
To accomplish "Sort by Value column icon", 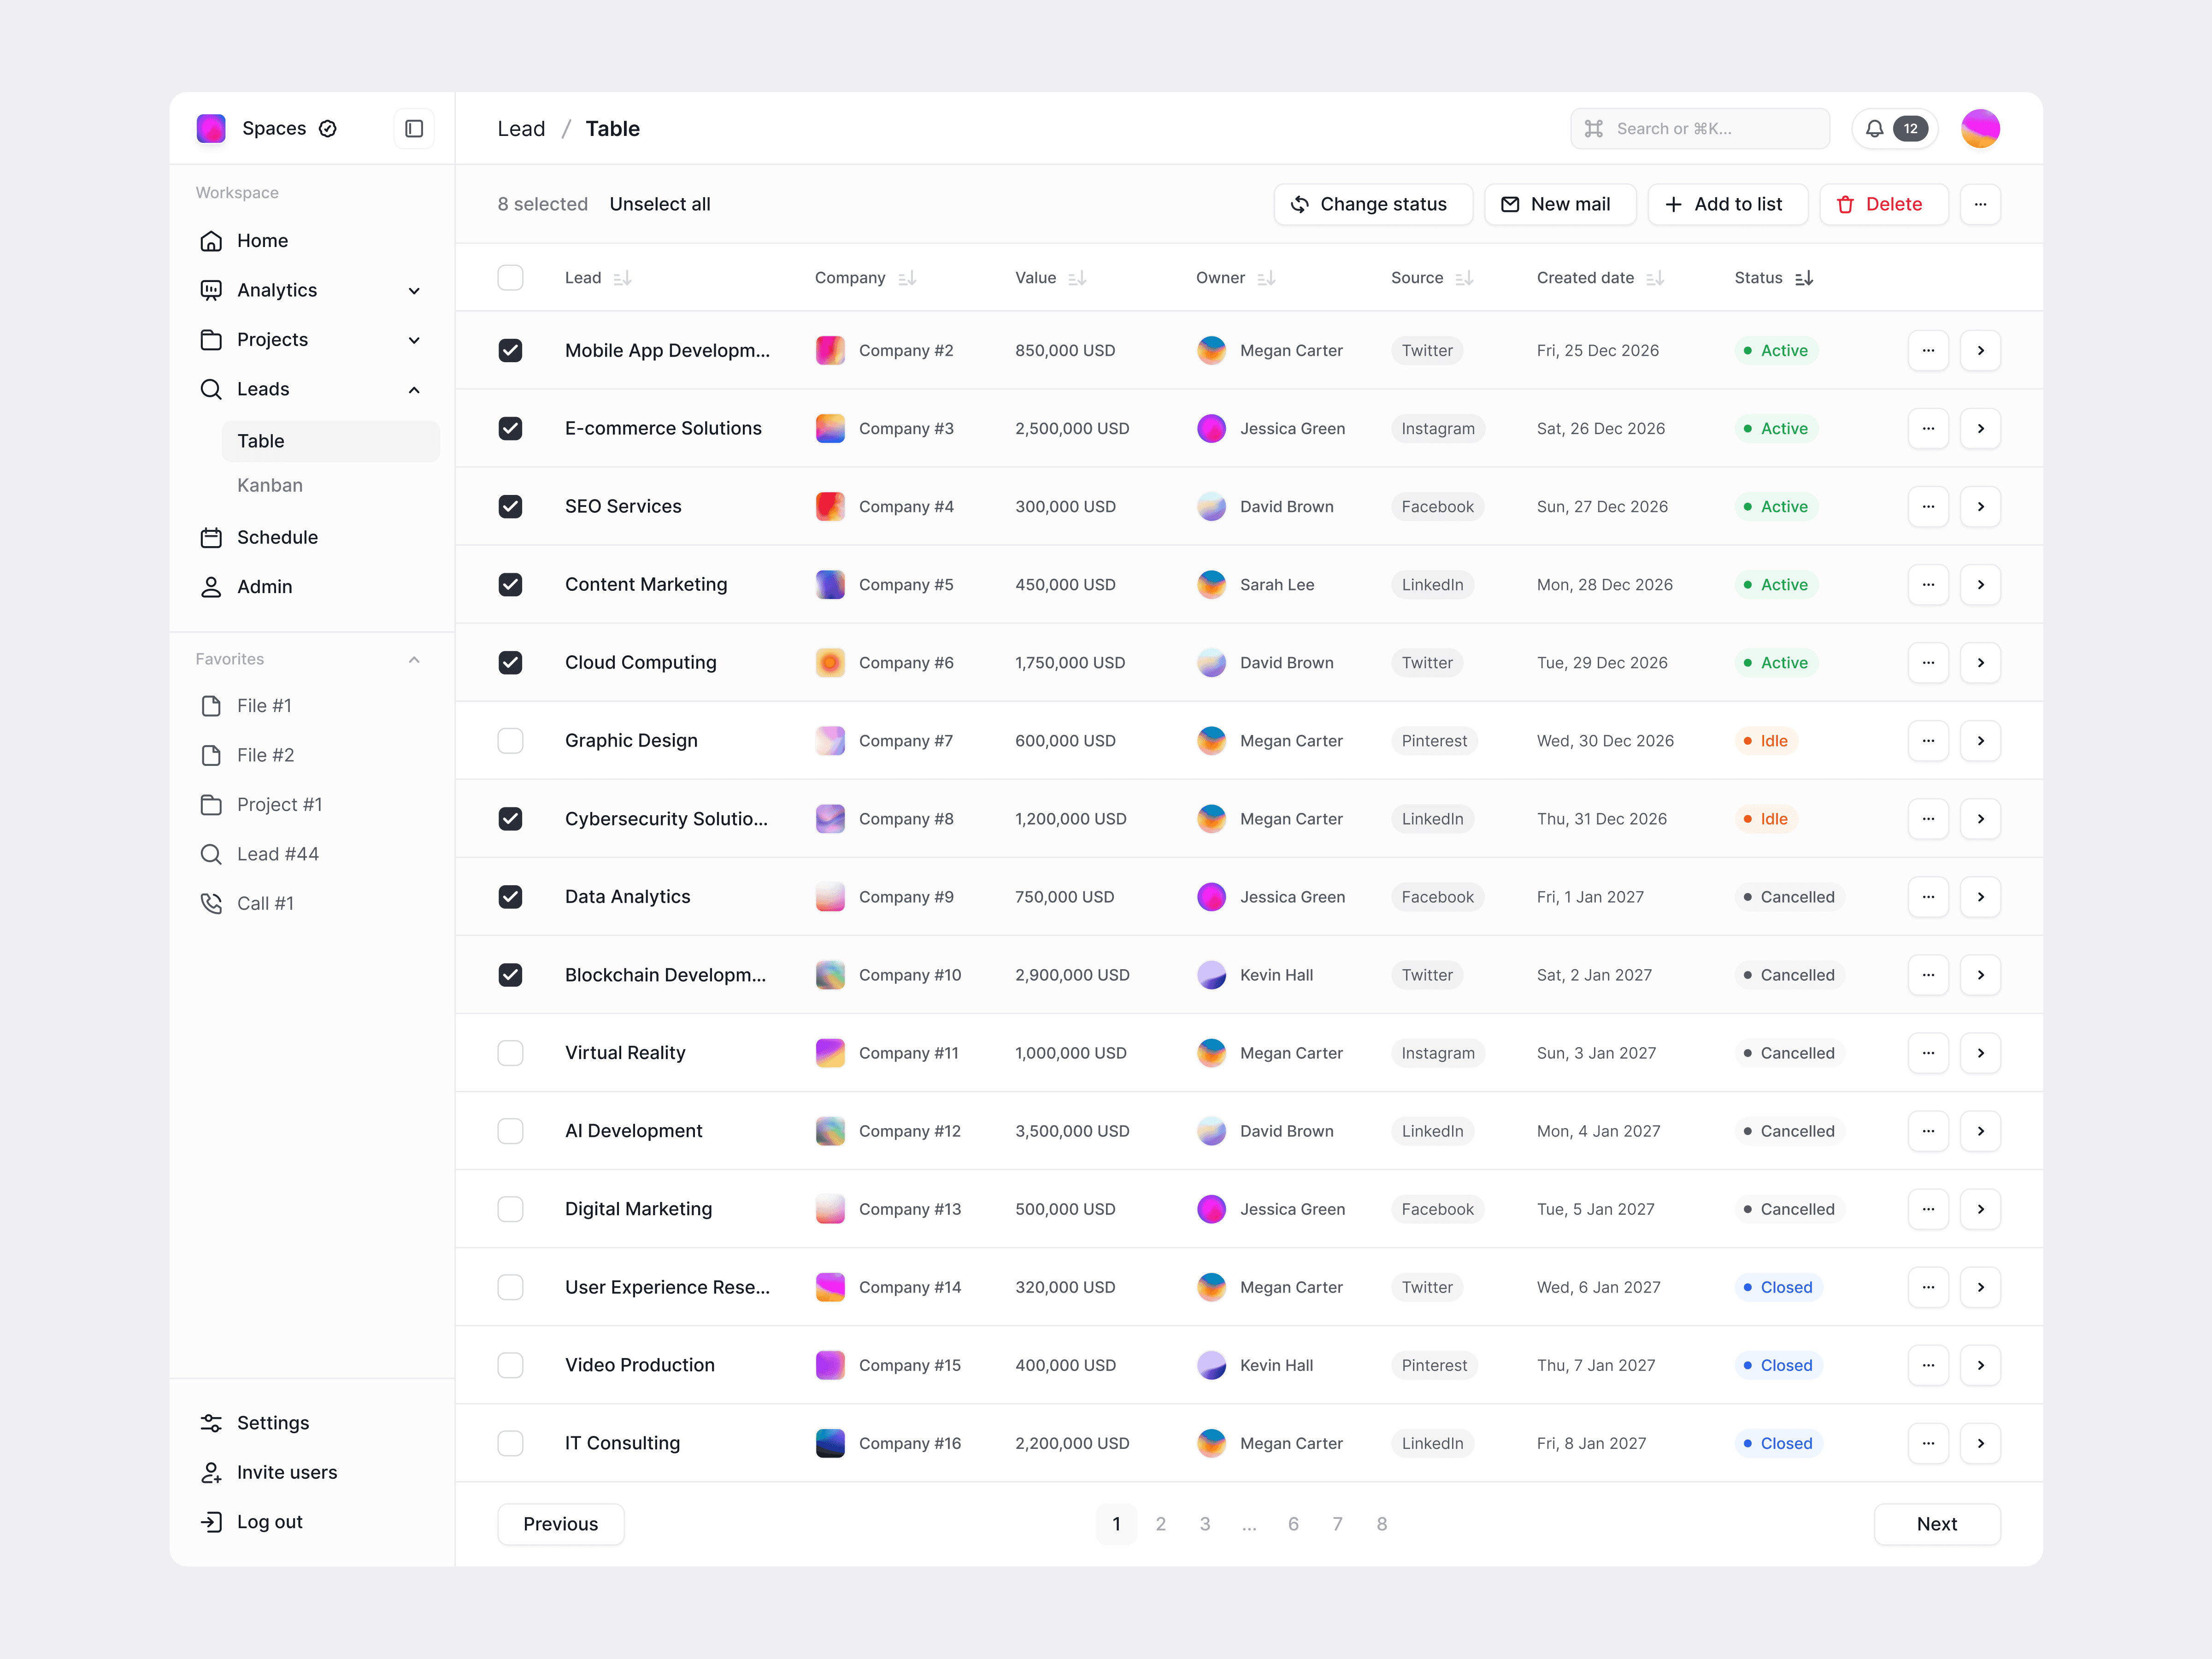I will [x=1077, y=278].
